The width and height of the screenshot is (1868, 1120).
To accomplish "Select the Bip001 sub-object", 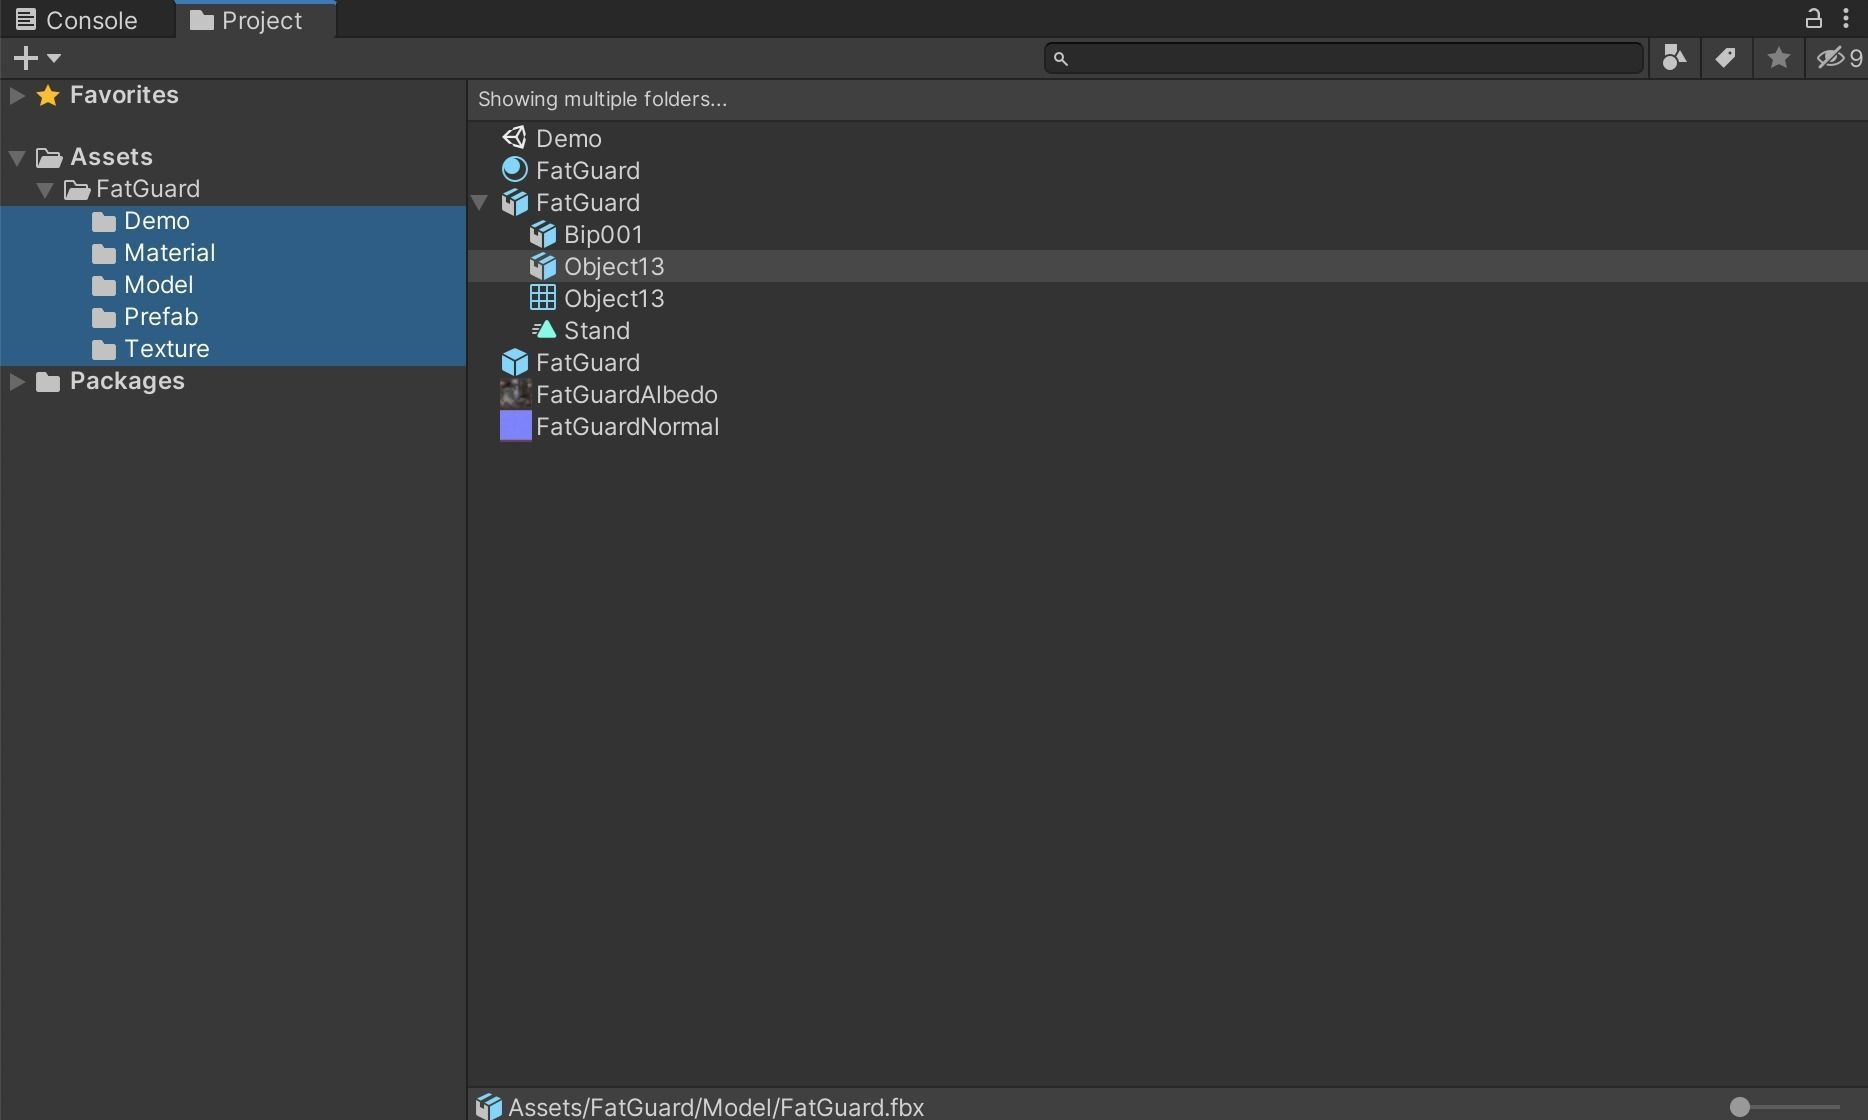I will point(1168,234).
